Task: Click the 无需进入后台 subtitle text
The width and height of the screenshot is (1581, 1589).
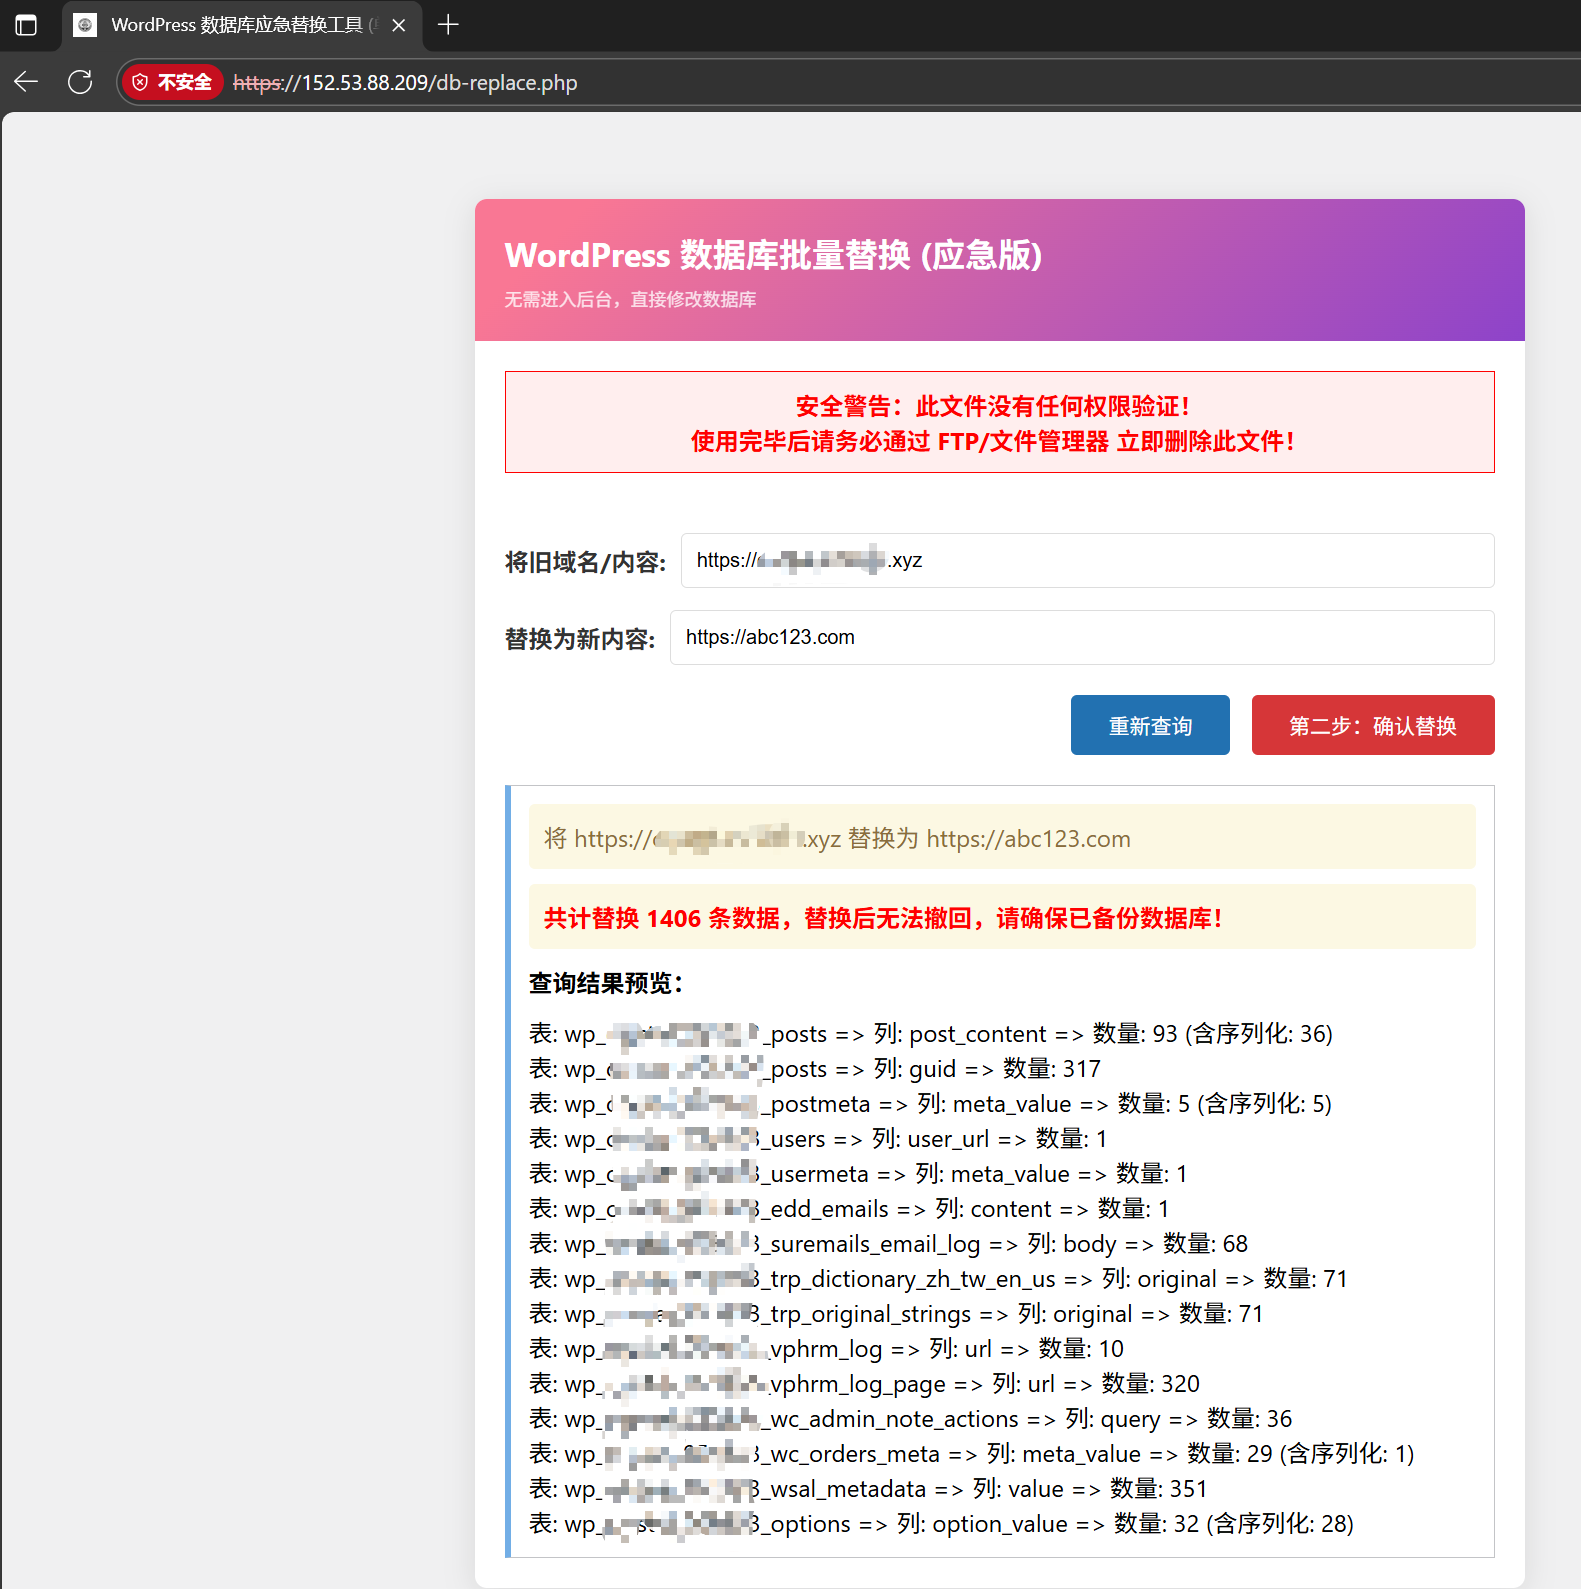Action: (x=630, y=299)
